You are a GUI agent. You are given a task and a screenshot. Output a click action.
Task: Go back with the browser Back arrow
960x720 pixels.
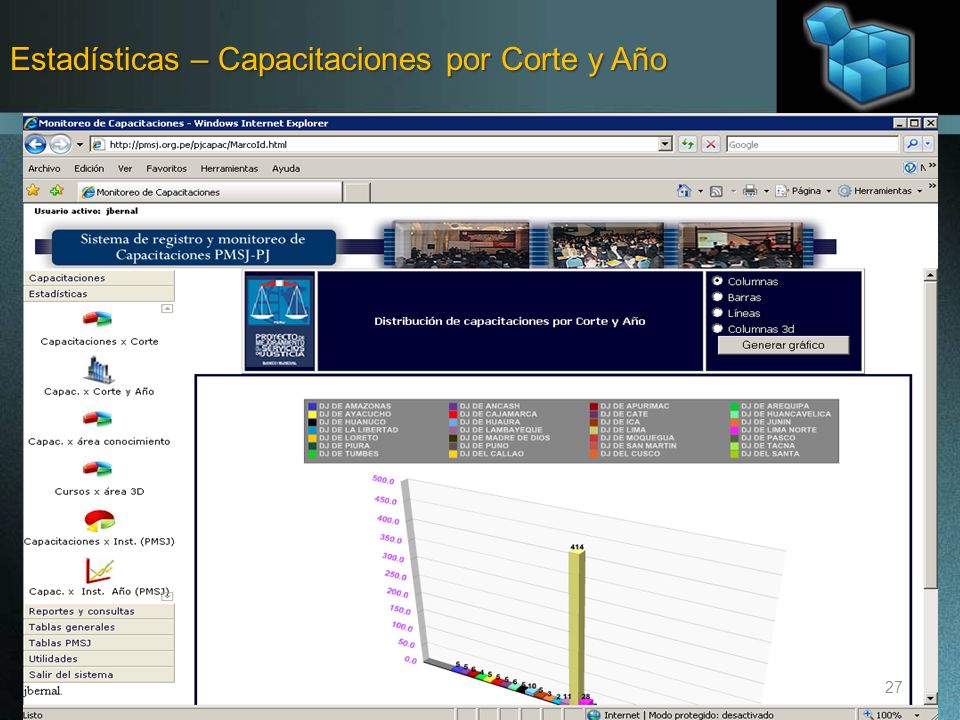36,144
